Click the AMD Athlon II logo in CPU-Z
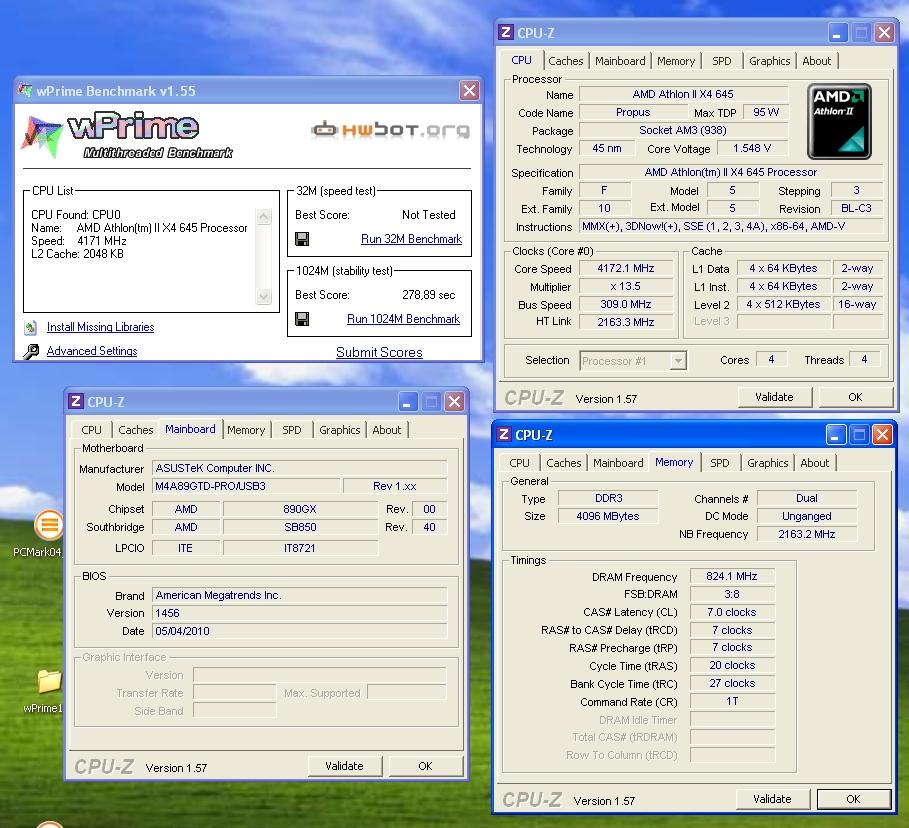This screenshot has height=828, width=909. [x=839, y=121]
